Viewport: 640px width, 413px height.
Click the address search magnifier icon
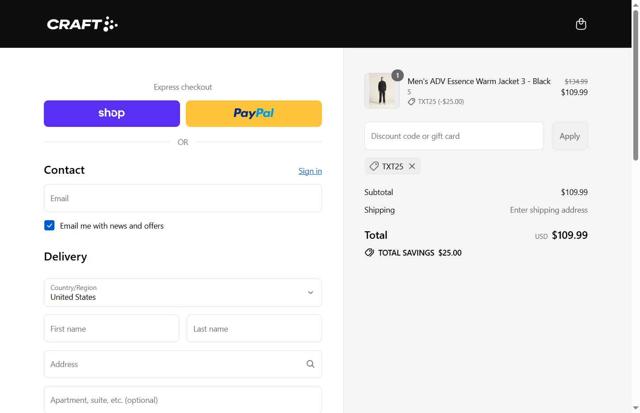pyautogui.click(x=310, y=364)
